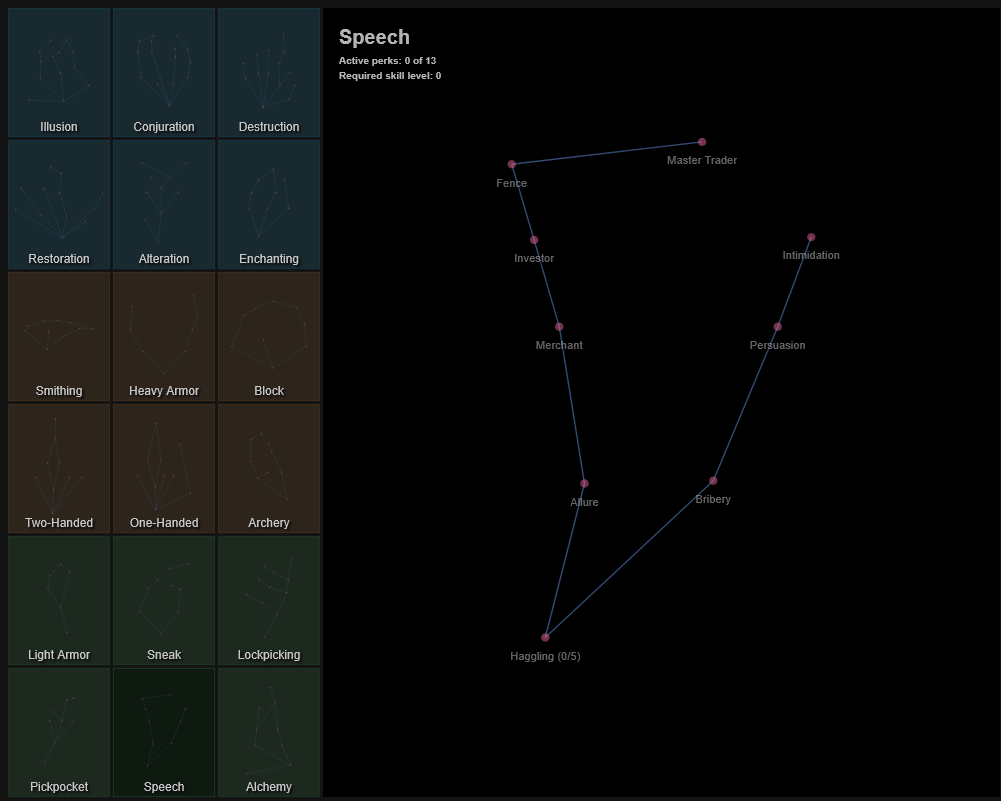Click the 'Bribery' label text
Viewport: 1001px width, 801px height.
[713, 499]
